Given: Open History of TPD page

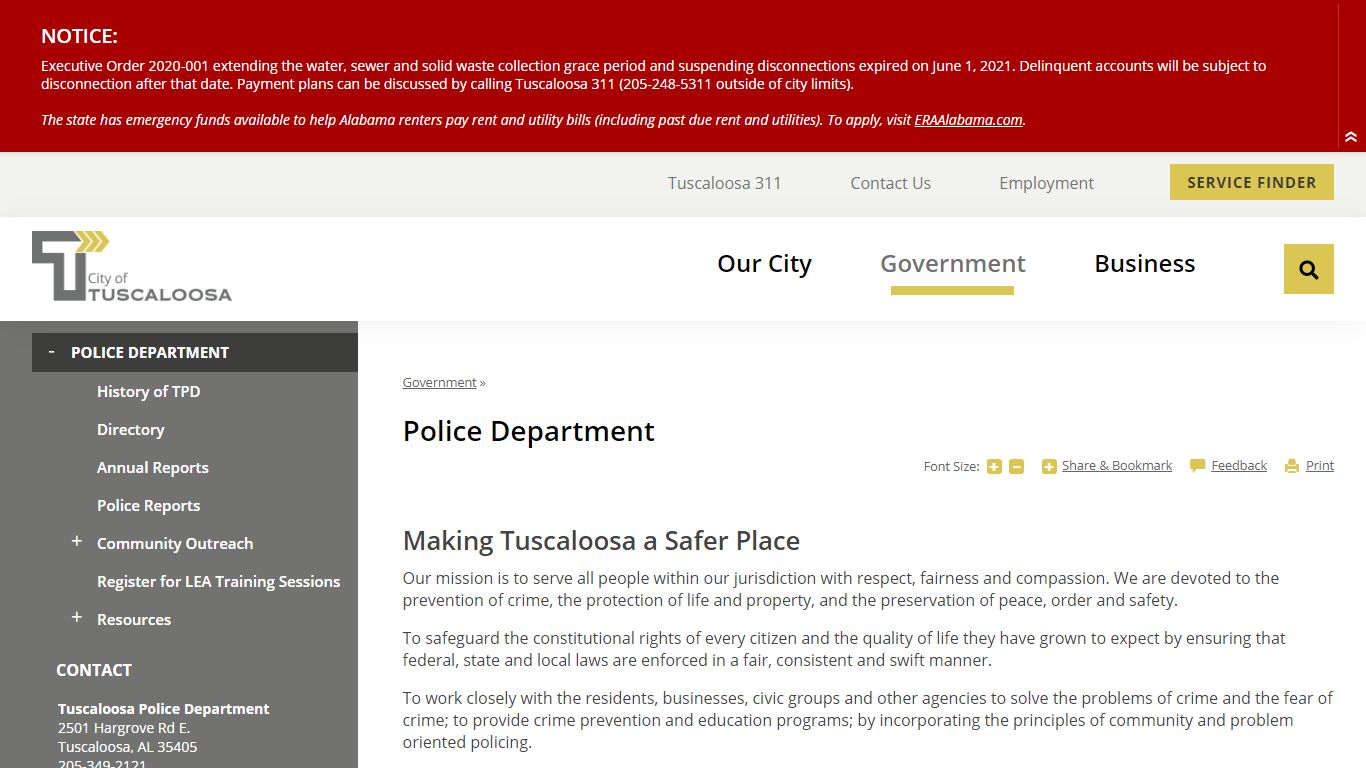Looking at the screenshot, I should tap(148, 391).
